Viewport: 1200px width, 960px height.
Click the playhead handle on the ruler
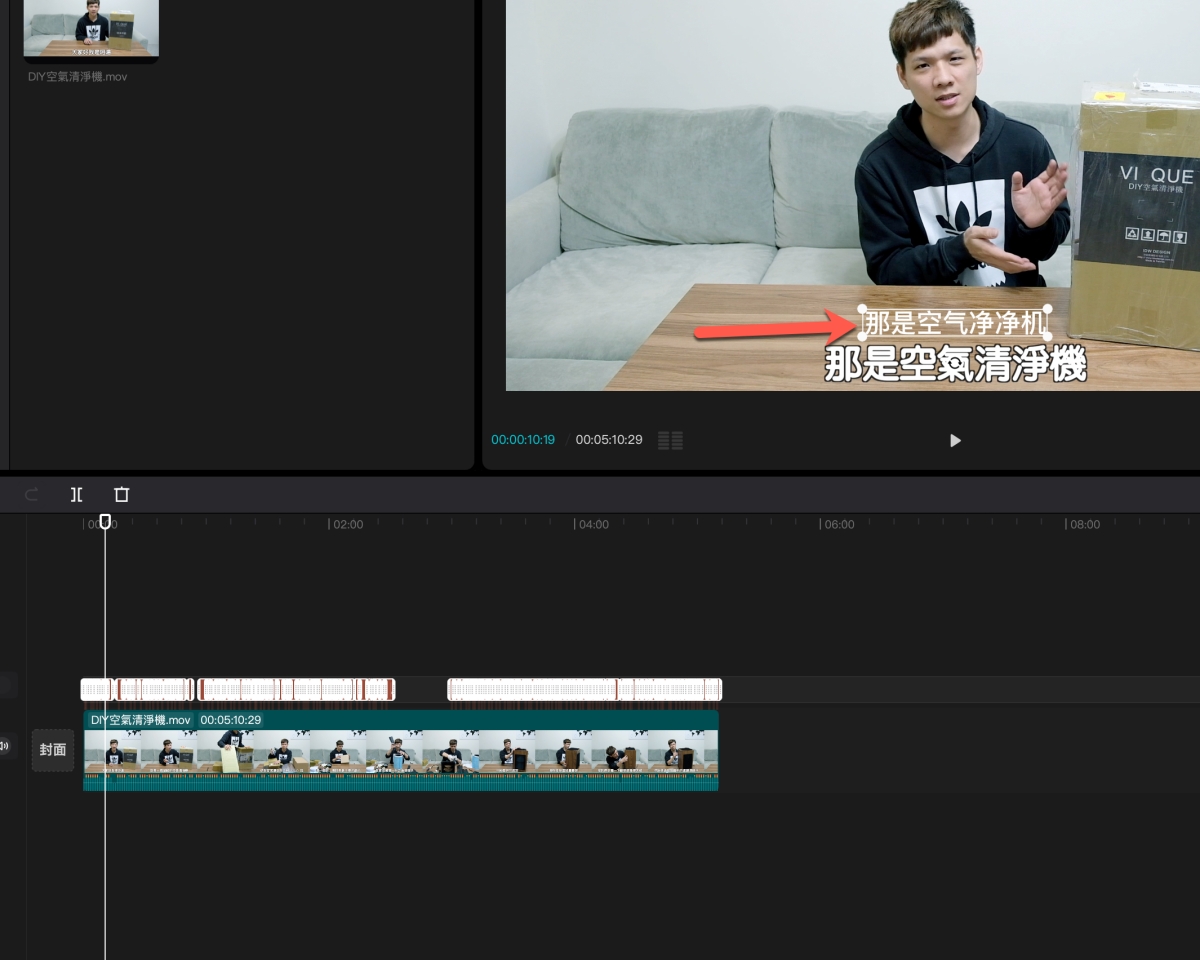click(105, 522)
